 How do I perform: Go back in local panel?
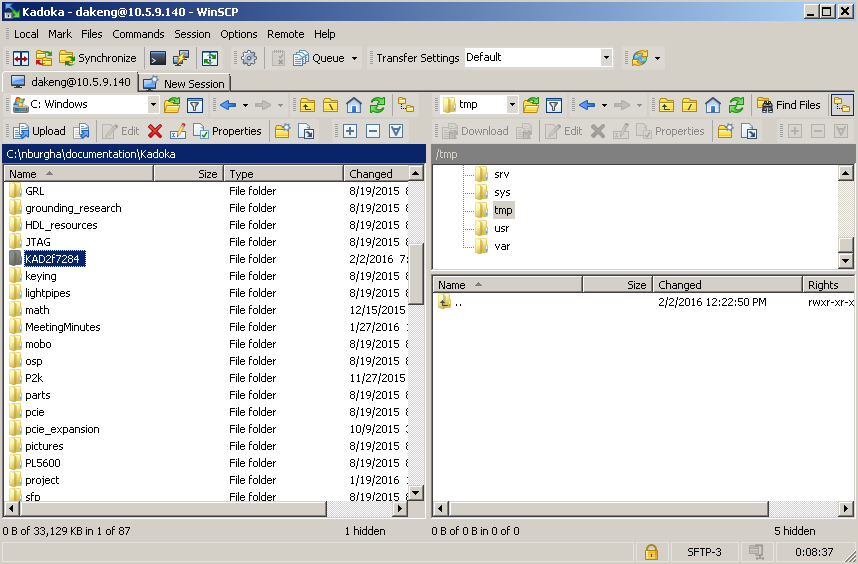click(228, 105)
